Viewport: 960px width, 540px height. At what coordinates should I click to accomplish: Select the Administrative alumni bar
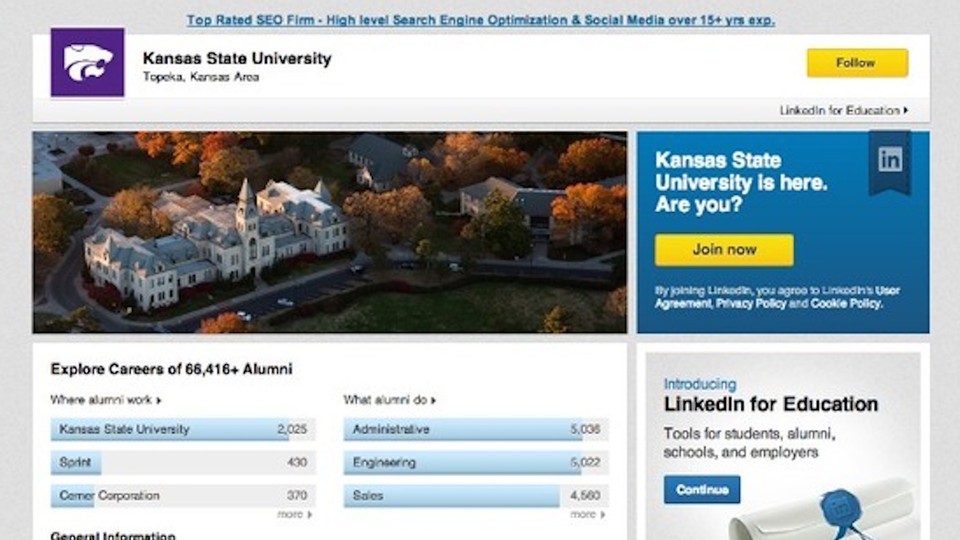click(476, 430)
